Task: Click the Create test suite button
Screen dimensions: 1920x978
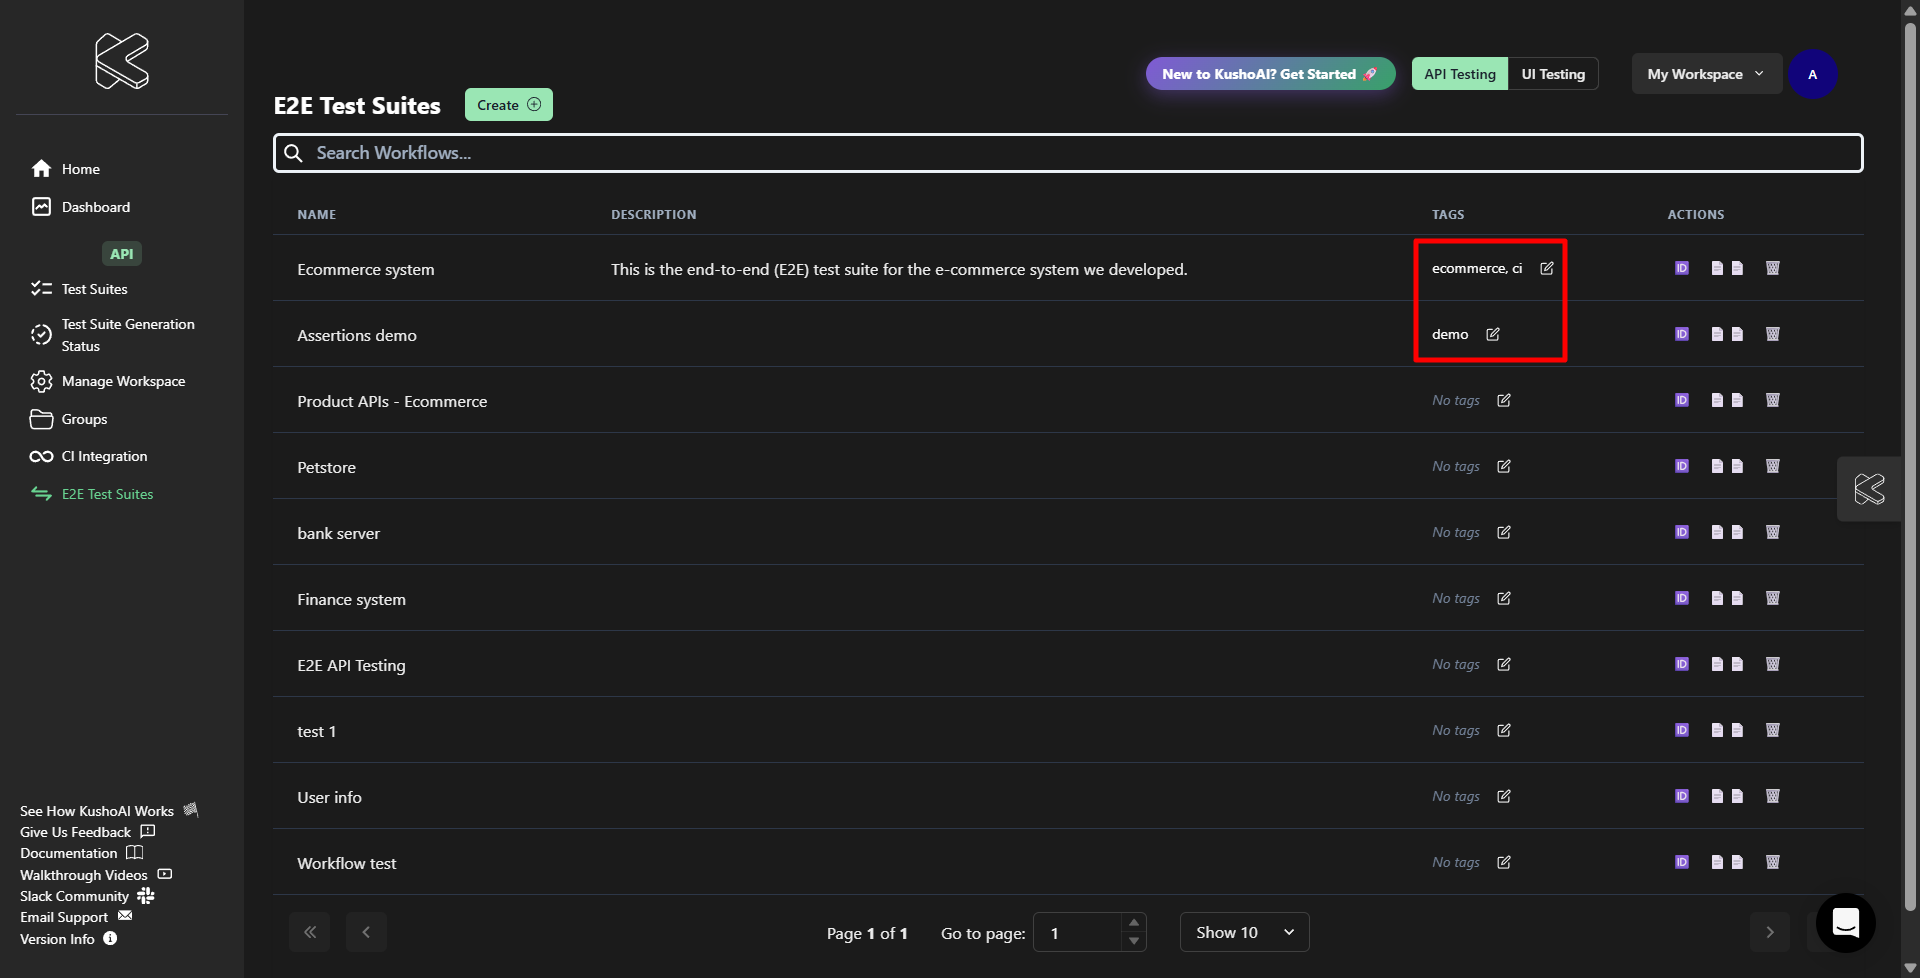Action: tap(508, 105)
